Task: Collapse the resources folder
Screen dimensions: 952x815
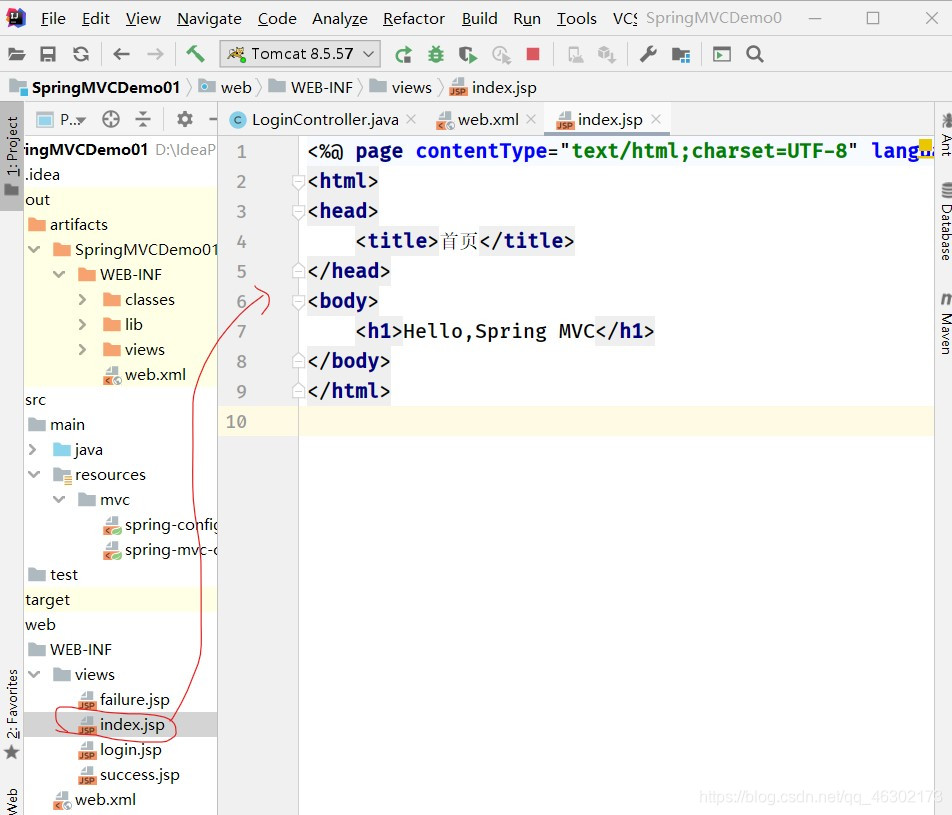Action: 34,475
